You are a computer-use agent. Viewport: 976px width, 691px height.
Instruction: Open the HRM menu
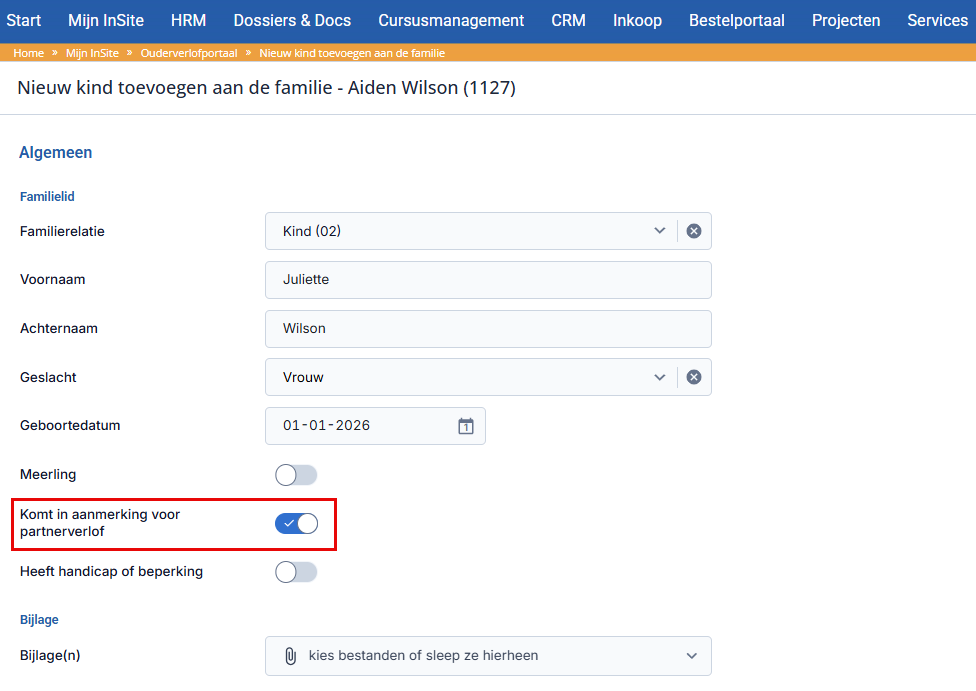(189, 21)
